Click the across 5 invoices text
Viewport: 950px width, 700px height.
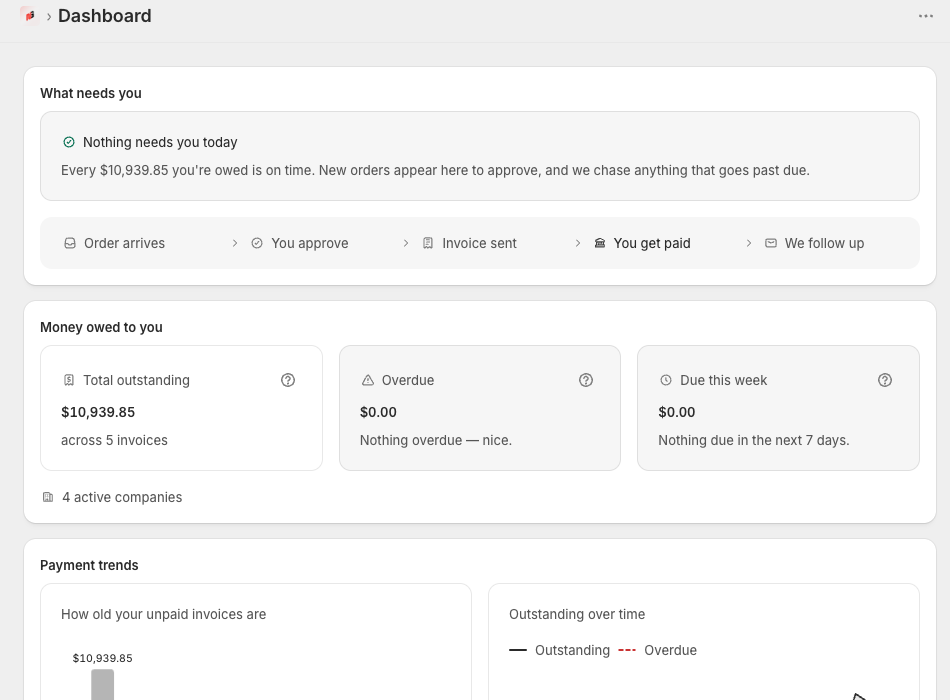(114, 440)
